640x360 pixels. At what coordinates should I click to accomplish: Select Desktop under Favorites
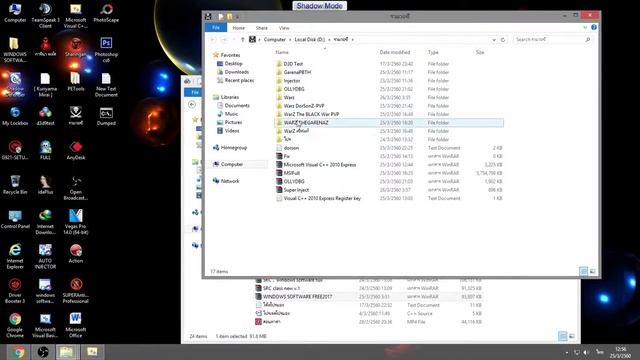(x=233, y=64)
